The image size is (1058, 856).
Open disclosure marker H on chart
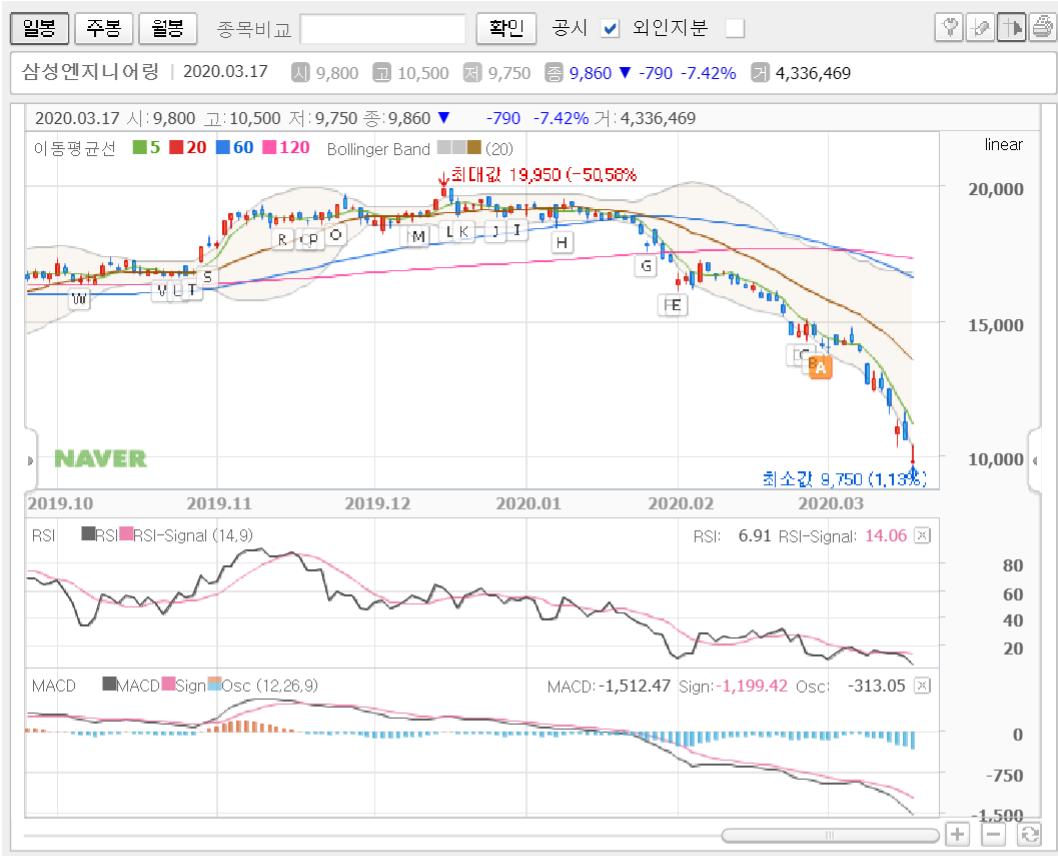tap(562, 242)
